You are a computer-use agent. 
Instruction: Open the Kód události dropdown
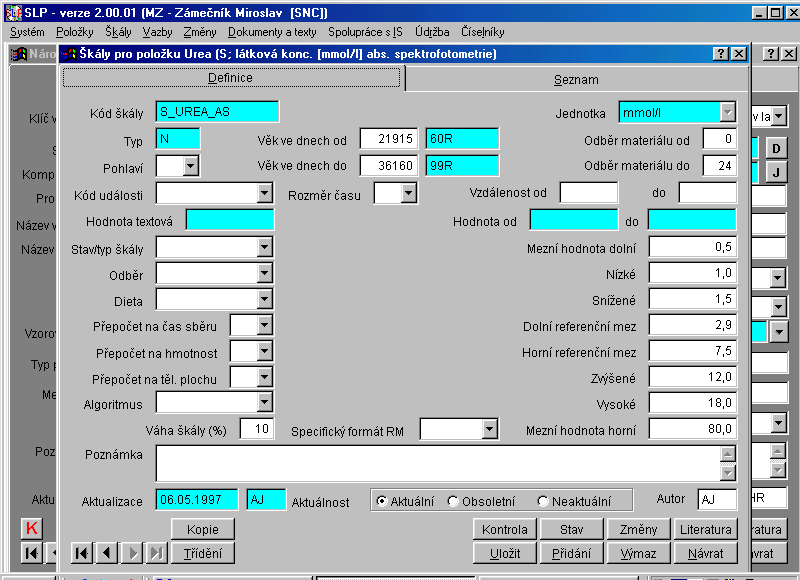[x=264, y=193]
